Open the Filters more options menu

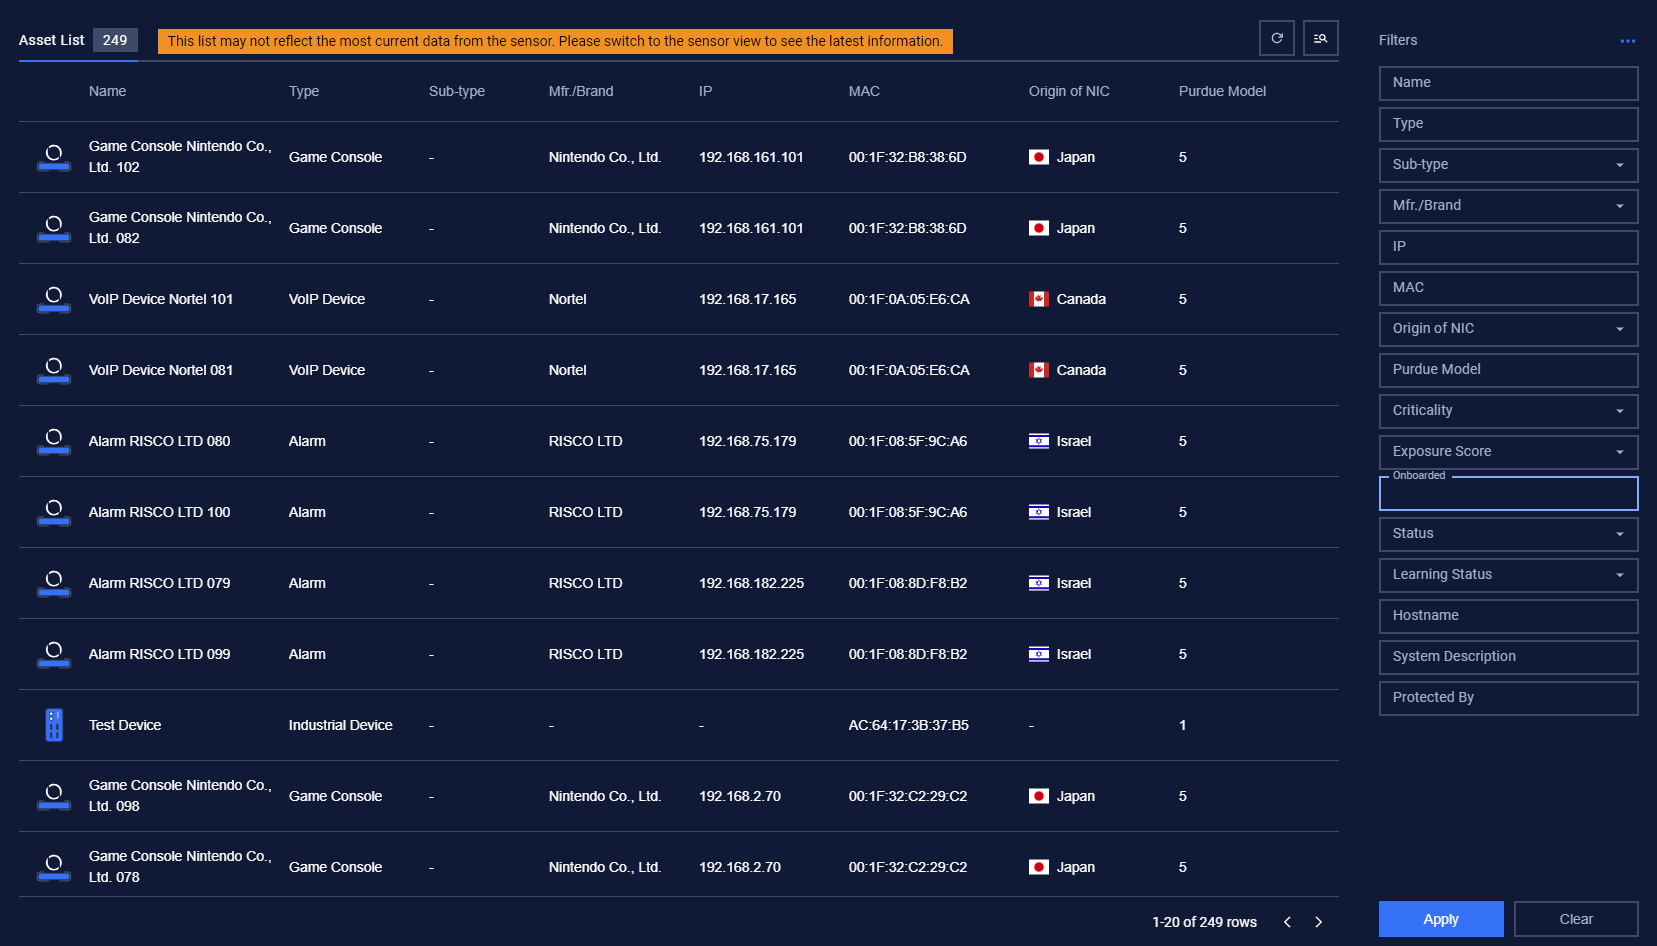(x=1628, y=41)
